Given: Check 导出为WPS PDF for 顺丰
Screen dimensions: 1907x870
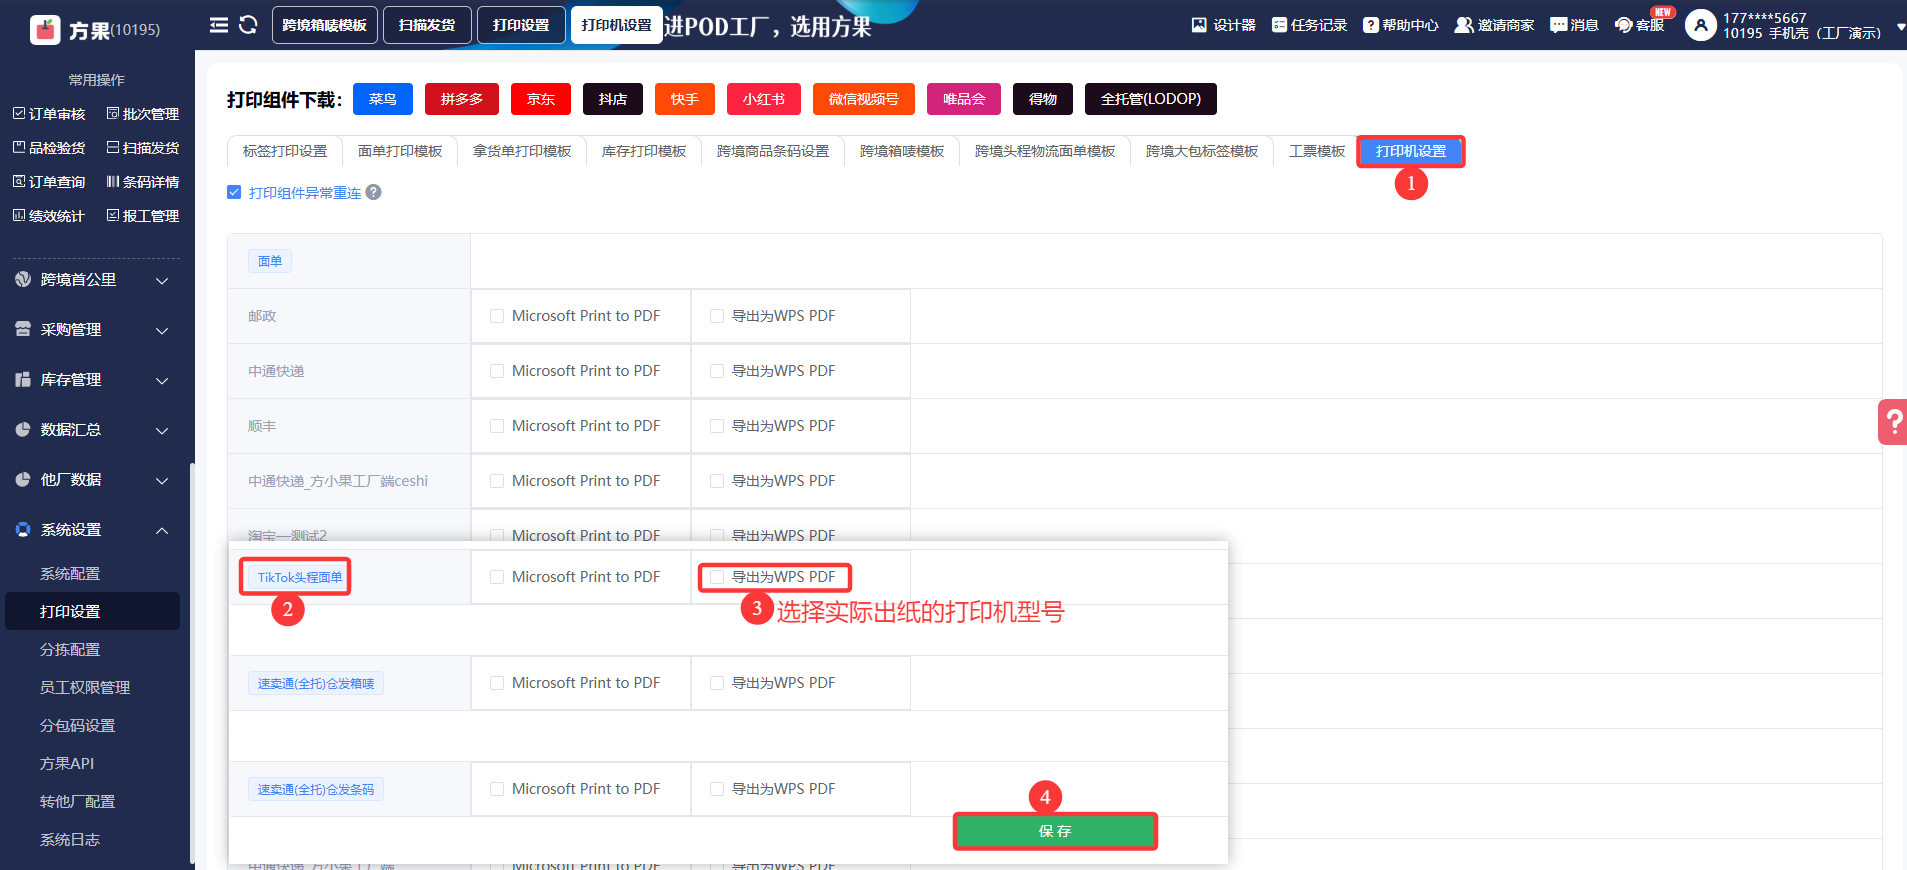Looking at the screenshot, I should click(x=717, y=426).
